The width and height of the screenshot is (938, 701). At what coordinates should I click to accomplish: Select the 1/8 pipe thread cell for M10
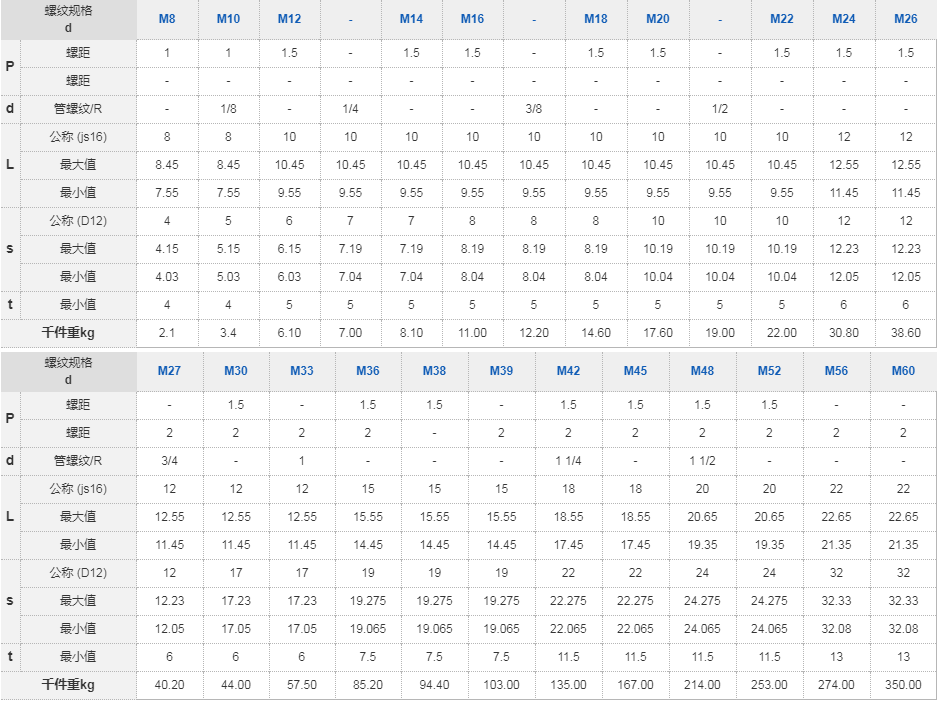pyautogui.click(x=228, y=109)
